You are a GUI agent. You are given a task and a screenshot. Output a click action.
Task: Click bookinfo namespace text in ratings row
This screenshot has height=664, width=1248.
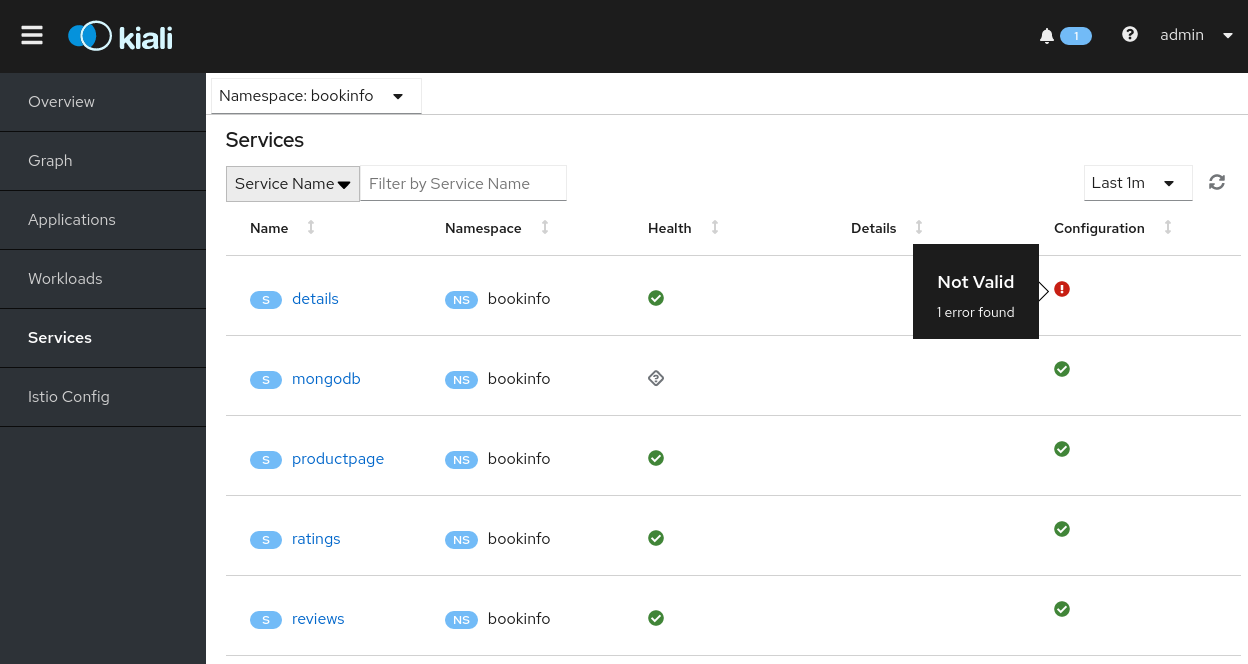519,539
